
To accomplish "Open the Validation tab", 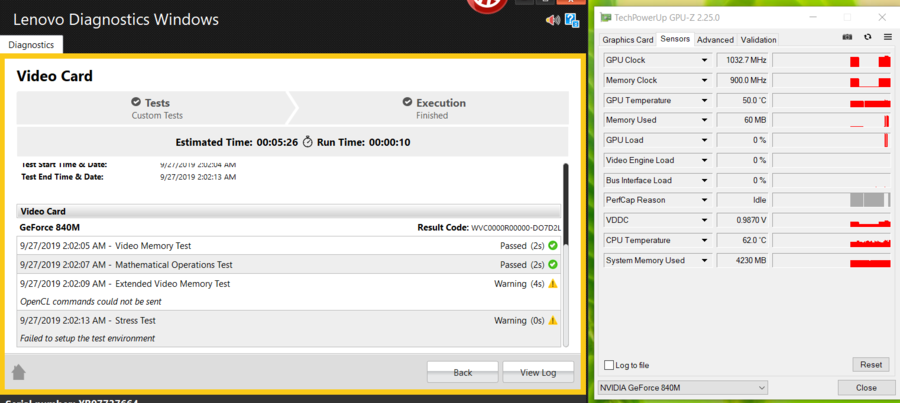I will (758, 40).
